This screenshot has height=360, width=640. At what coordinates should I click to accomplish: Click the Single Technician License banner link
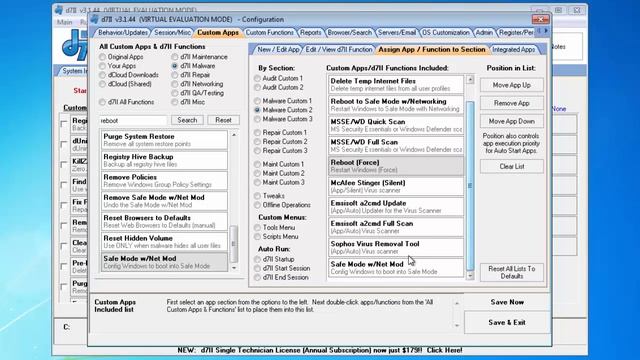click(x=320, y=350)
